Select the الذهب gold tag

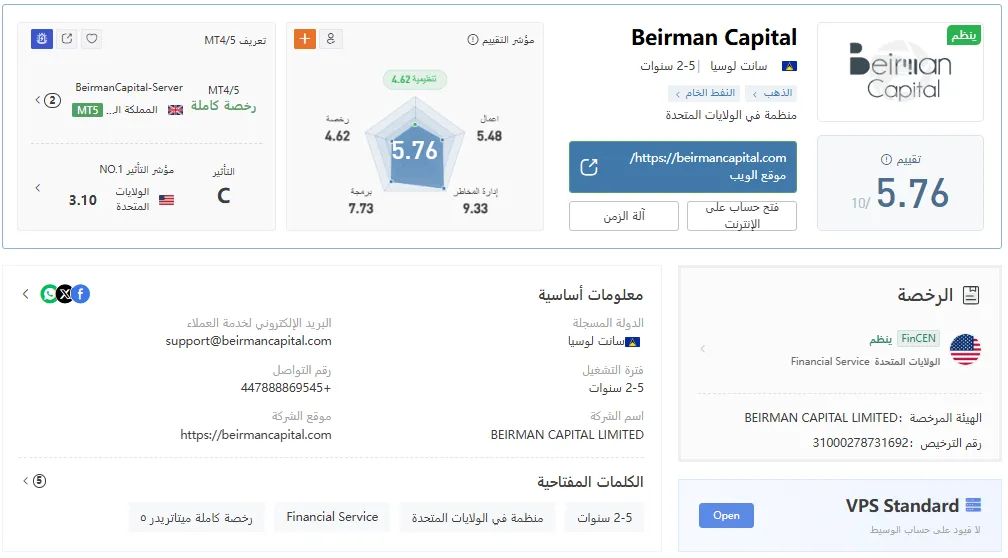(x=771, y=93)
